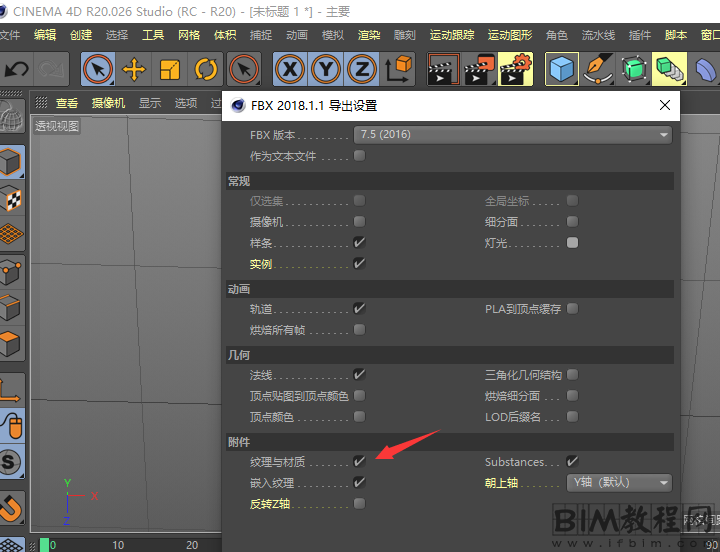Click the Tweak mouse icon in sidebar
Viewport: 720px width, 552px height.
pyautogui.click(x=11, y=425)
